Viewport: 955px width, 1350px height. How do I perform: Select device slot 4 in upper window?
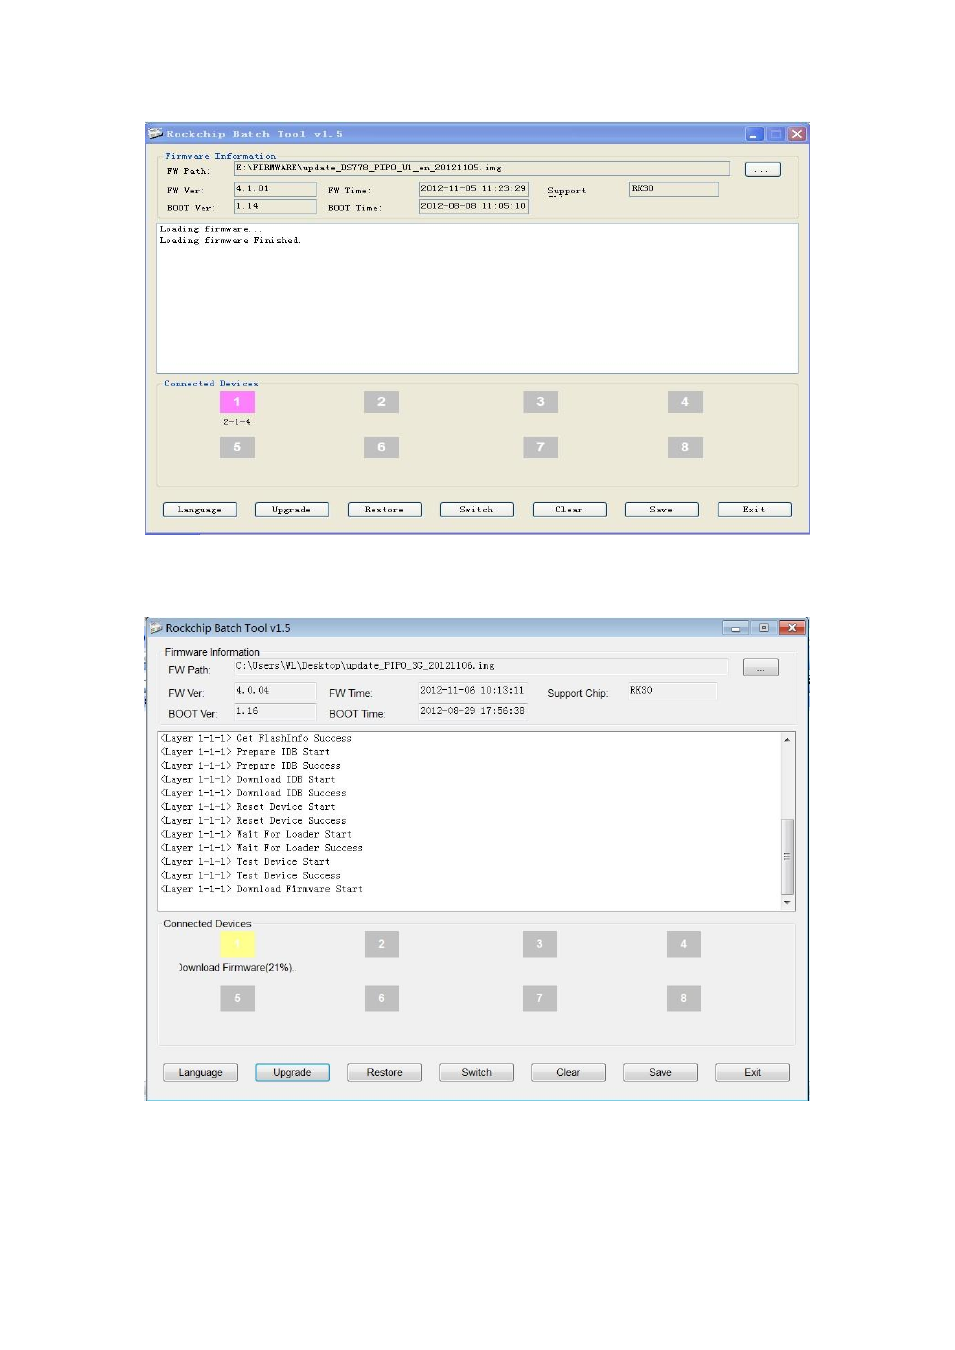[x=685, y=402]
